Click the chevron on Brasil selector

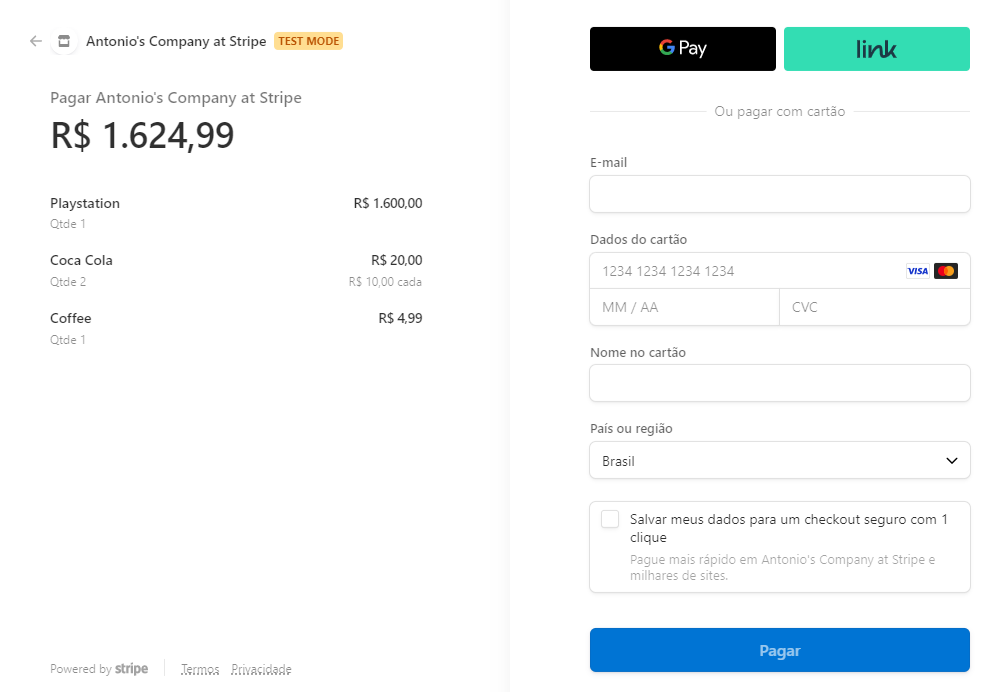(x=951, y=461)
